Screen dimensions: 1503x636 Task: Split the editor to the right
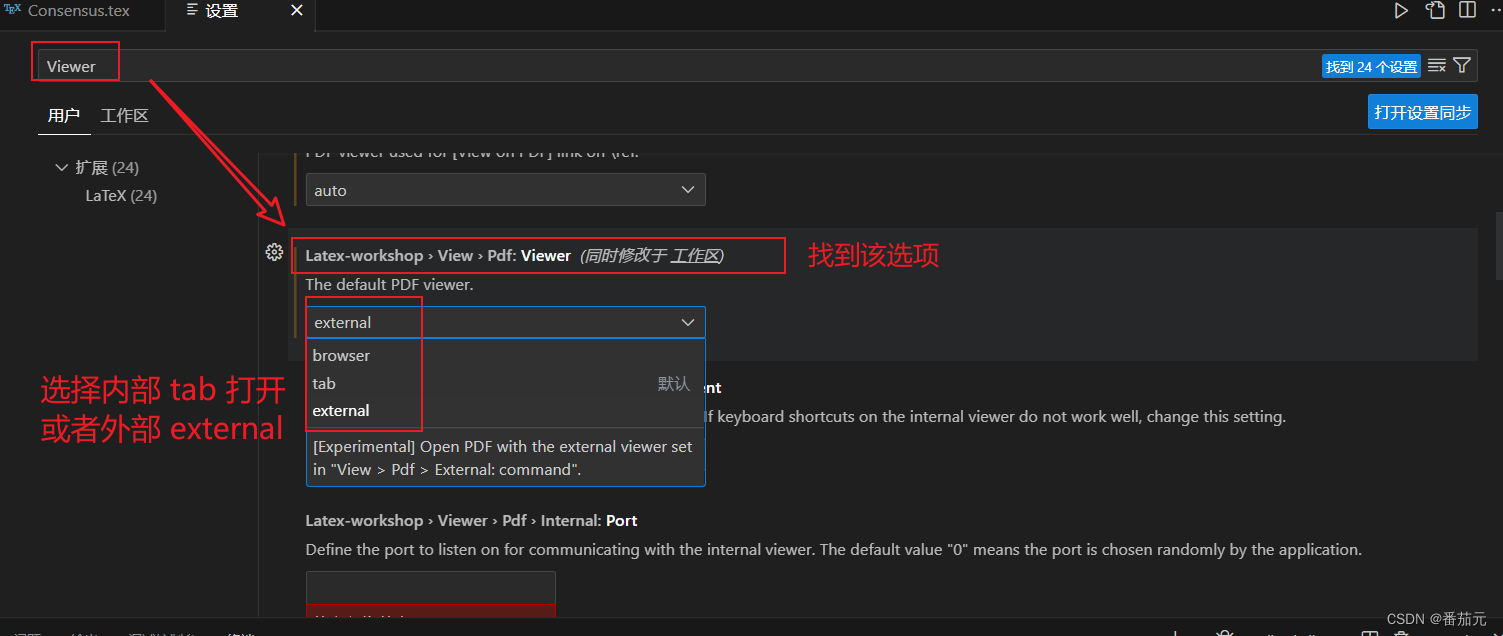[x=1468, y=11]
